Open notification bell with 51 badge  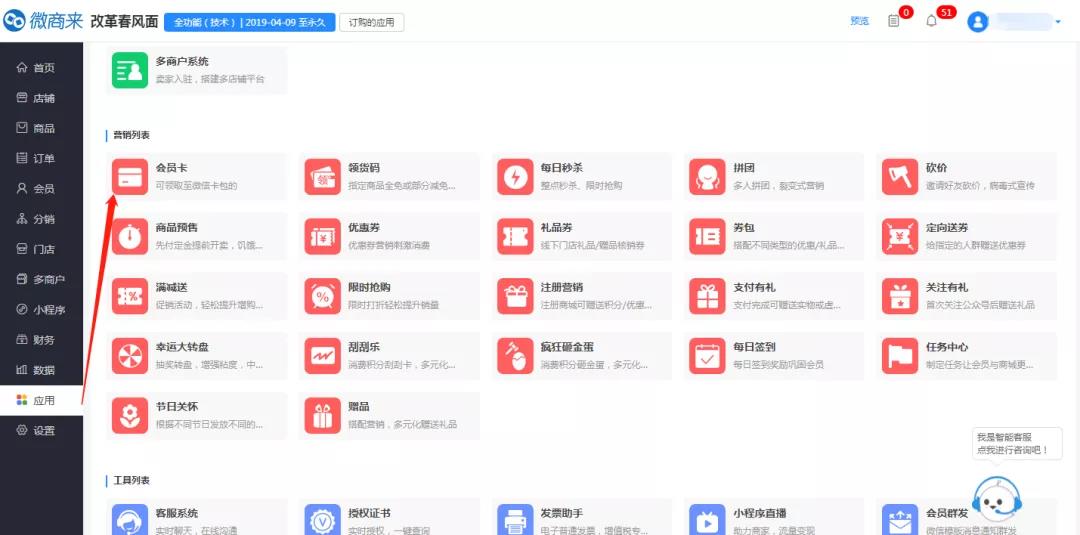coord(932,21)
